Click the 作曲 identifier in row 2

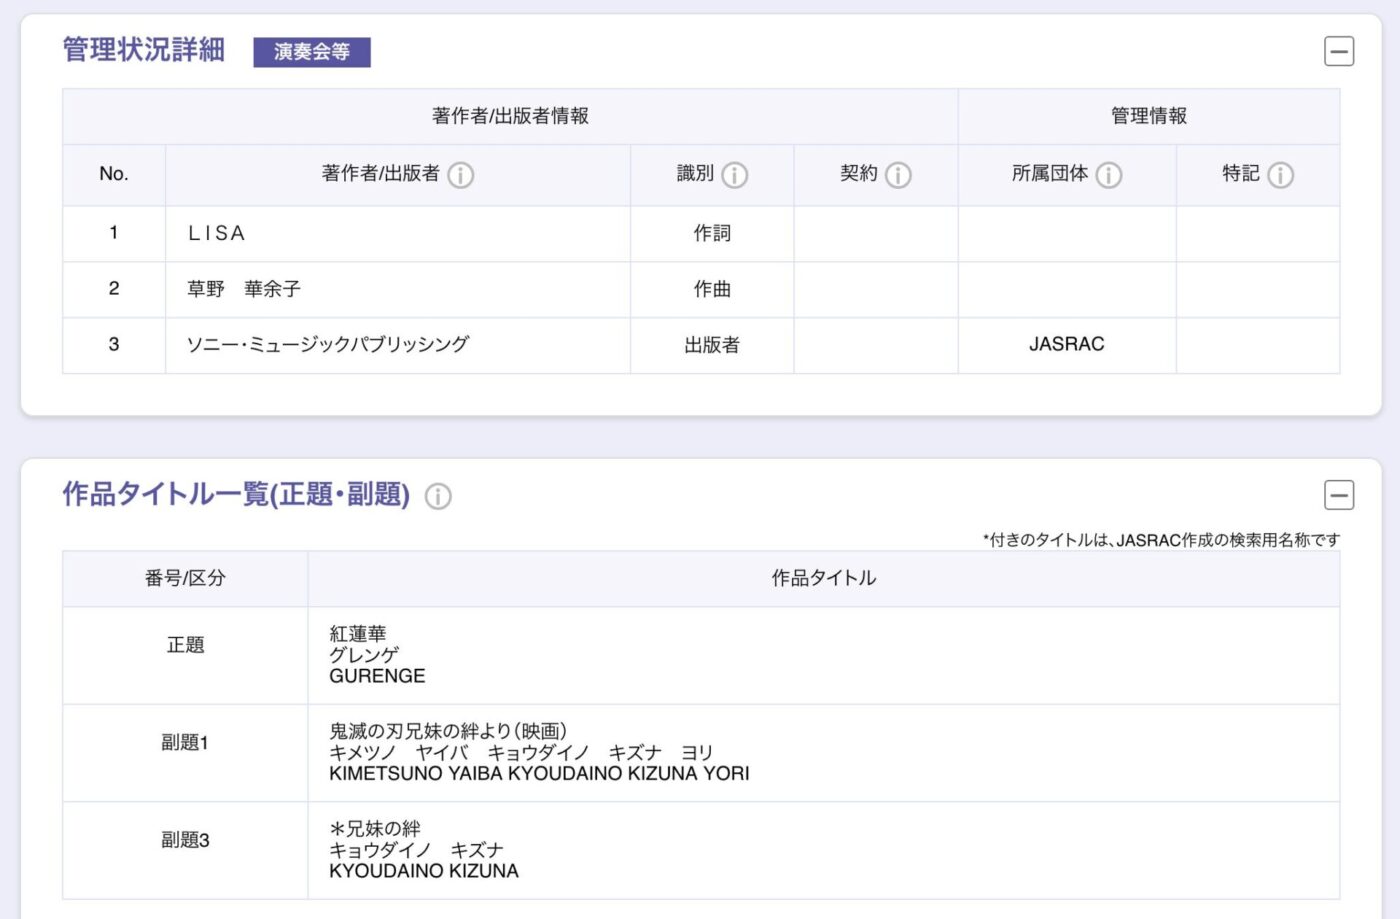[712, 289]
